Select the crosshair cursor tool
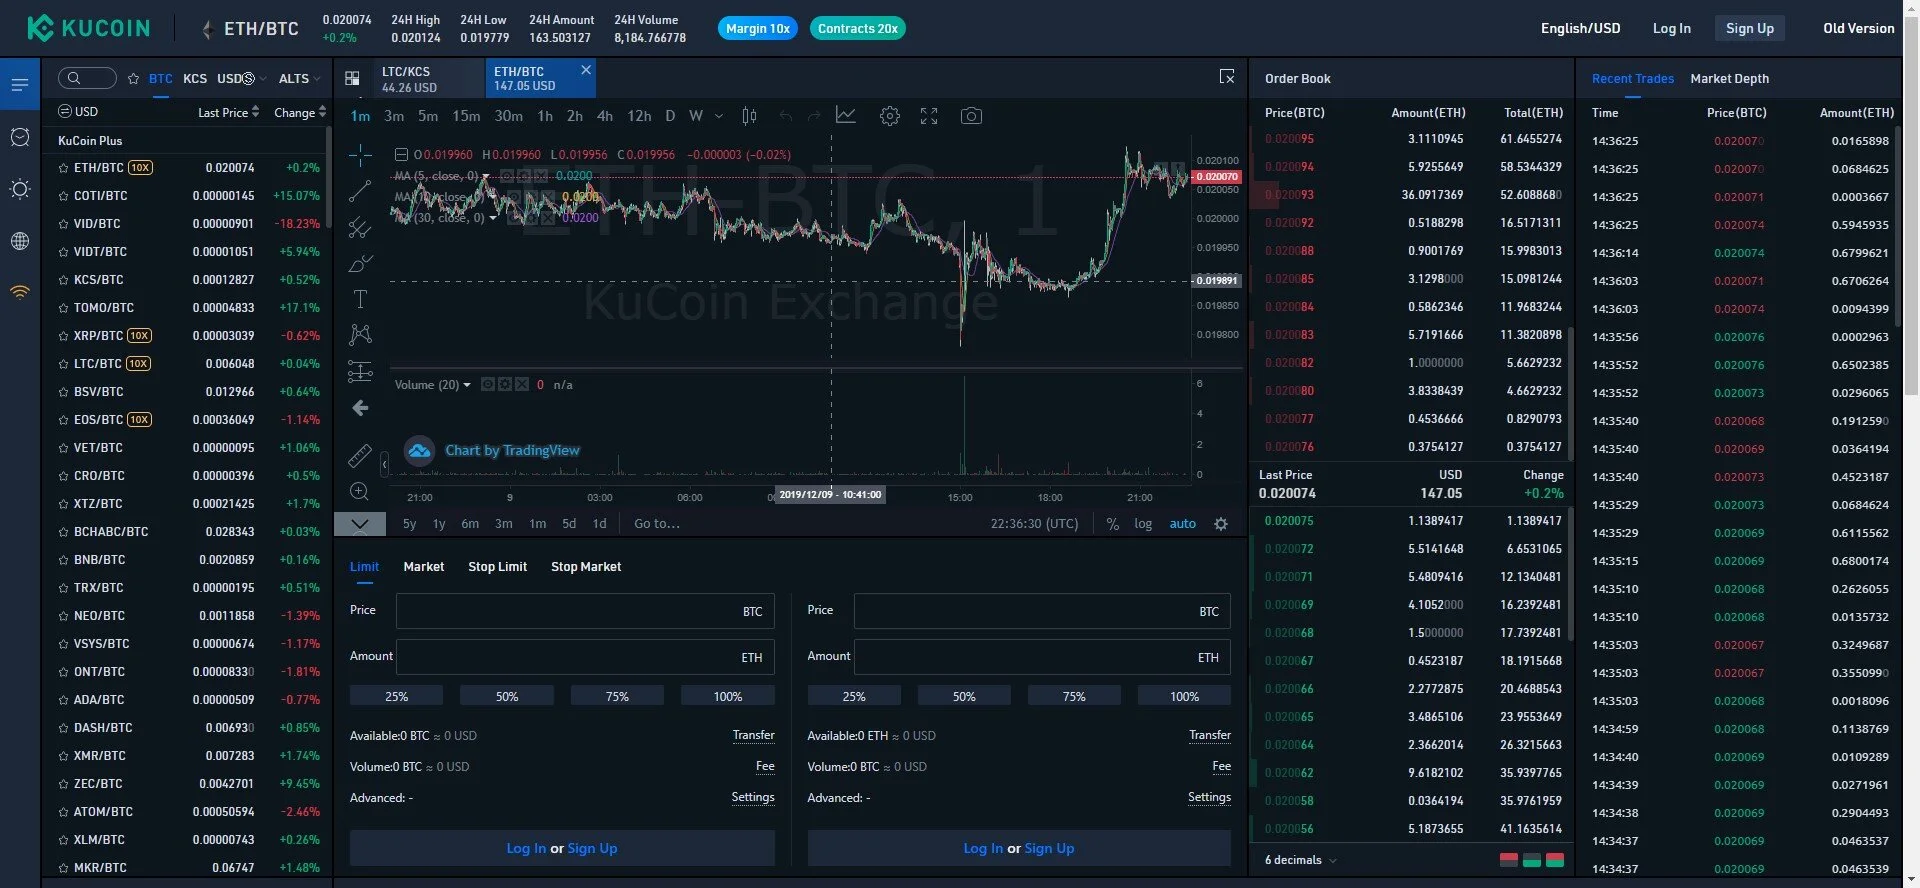The width and height of the screenshot is (1920, 888). pyautogui.click(x=360, y=154)
